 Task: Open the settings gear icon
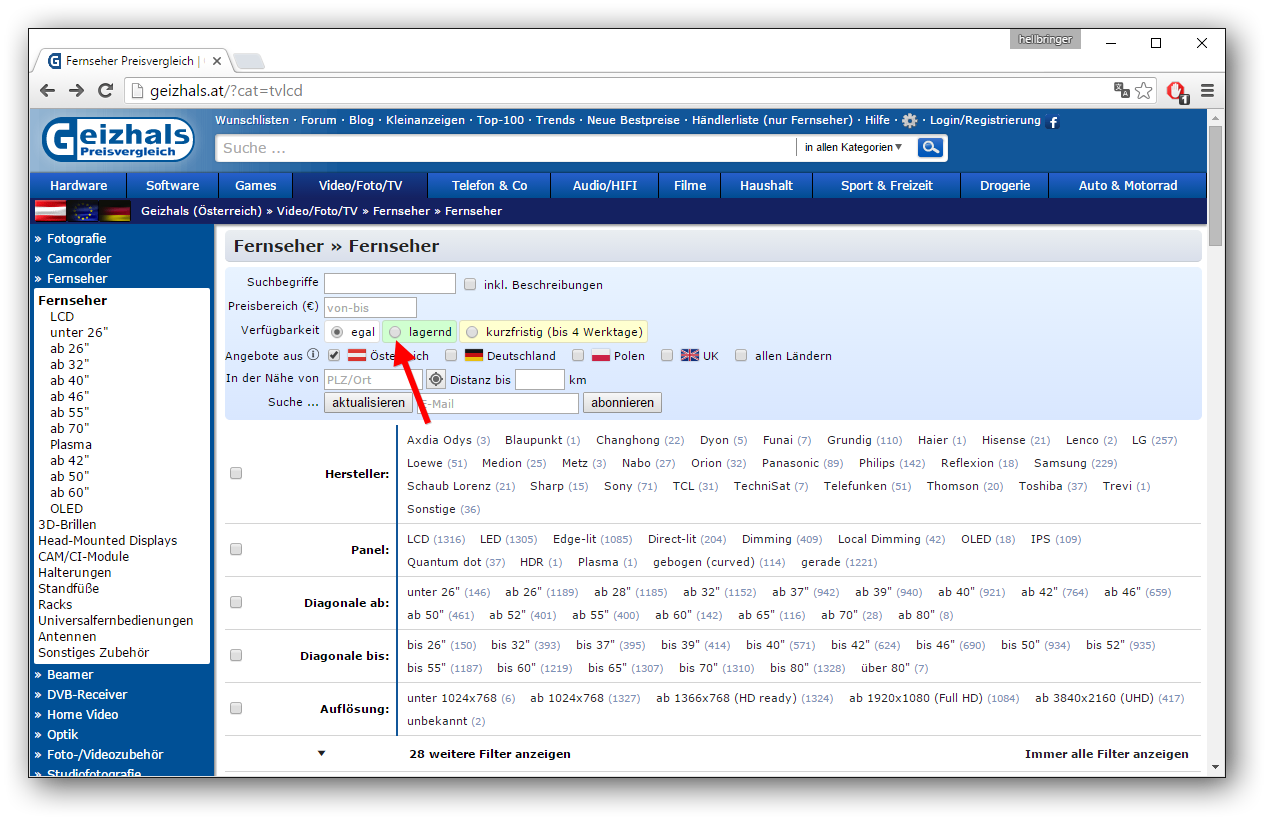pyautogui.click(x=909, y=120)
